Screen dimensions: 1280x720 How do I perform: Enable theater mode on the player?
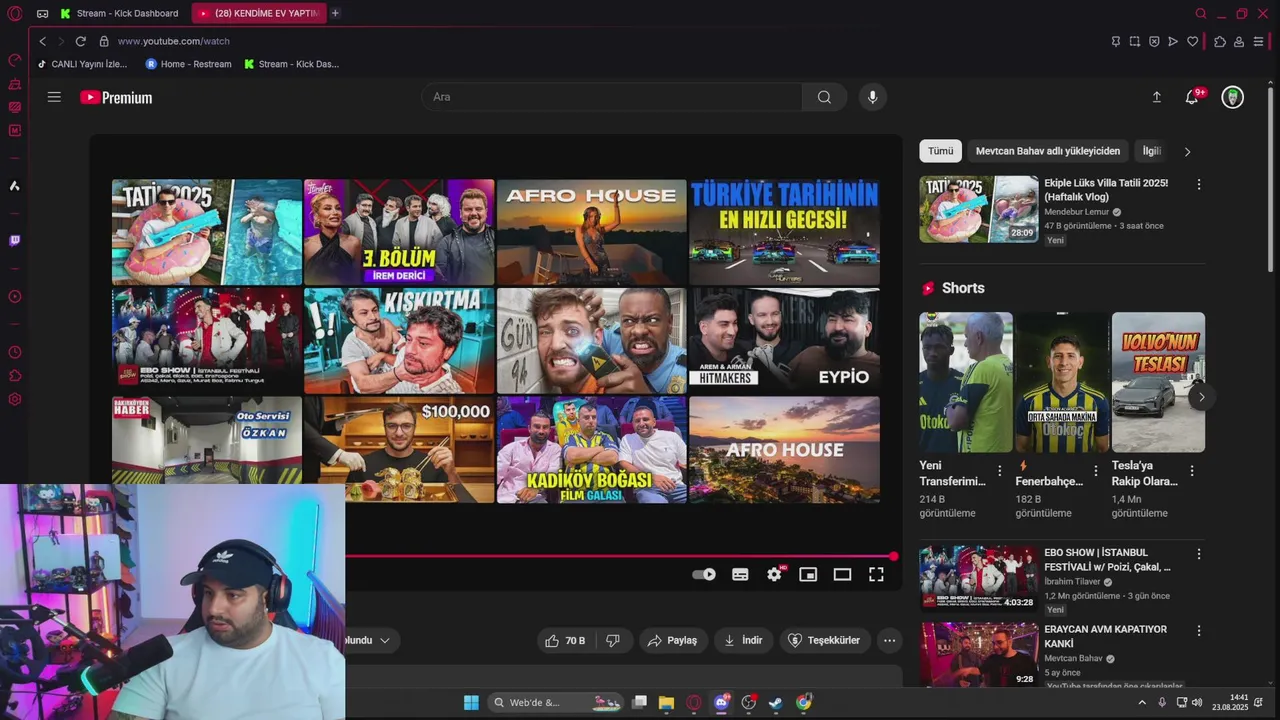point(842,574)
